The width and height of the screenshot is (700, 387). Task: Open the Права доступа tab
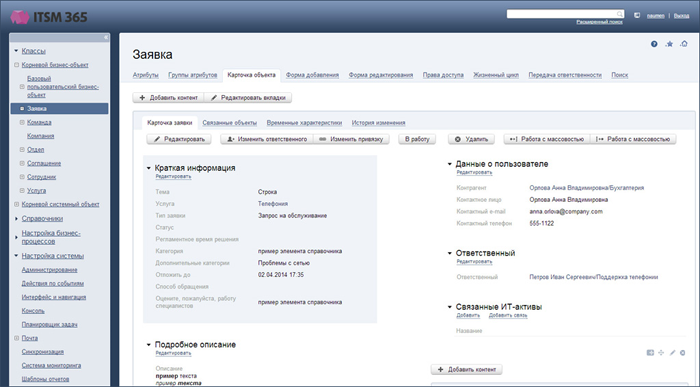pyautogui.click(x=443, y=75)
